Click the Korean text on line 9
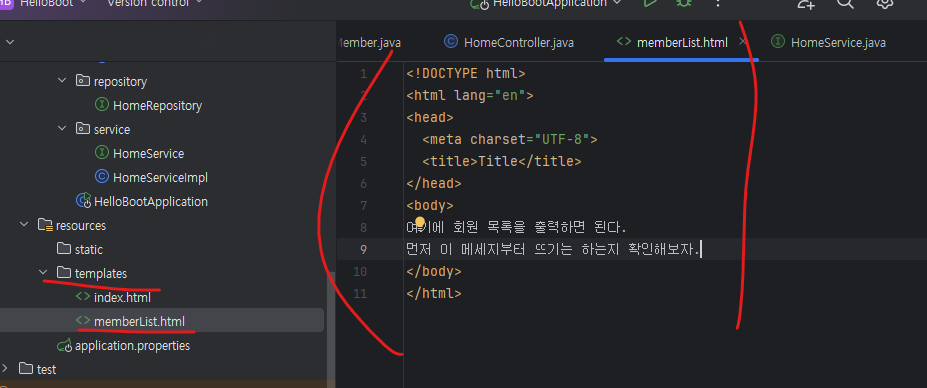The width and height of the screenshot is (927, 388). 553,250
